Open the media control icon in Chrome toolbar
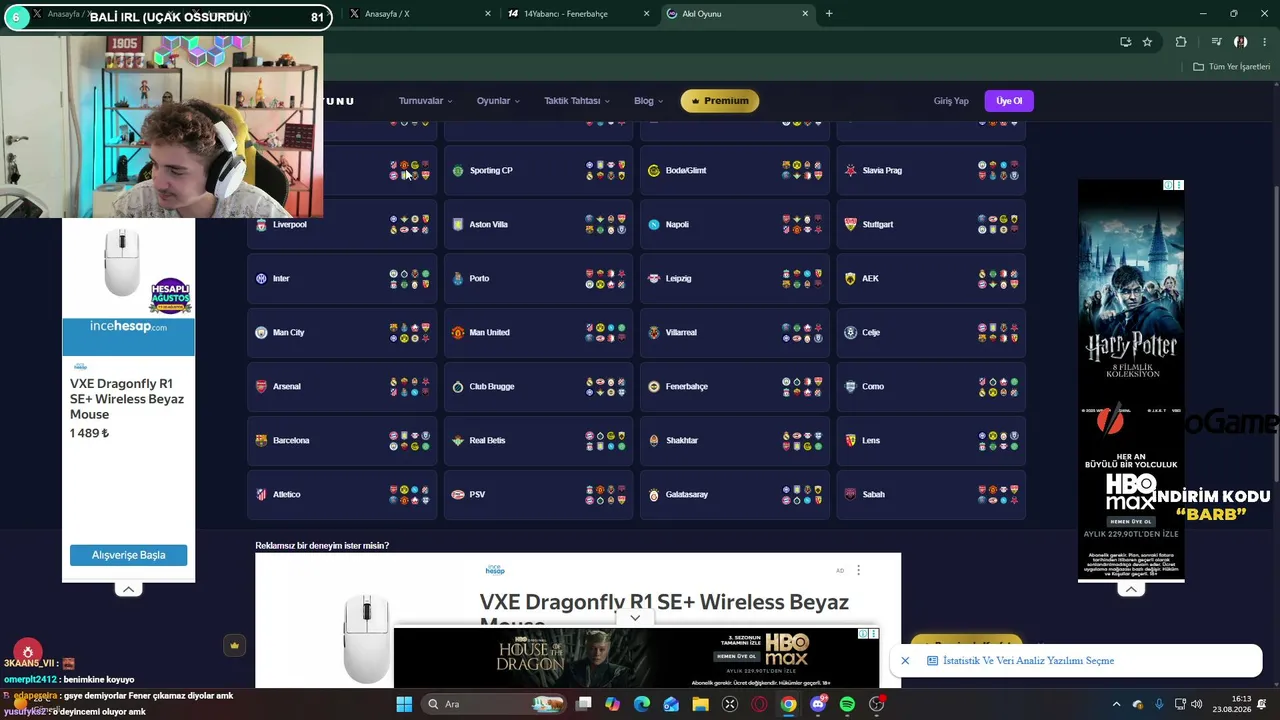The width and height of the screenshot is (1280, 720). 1216,42
